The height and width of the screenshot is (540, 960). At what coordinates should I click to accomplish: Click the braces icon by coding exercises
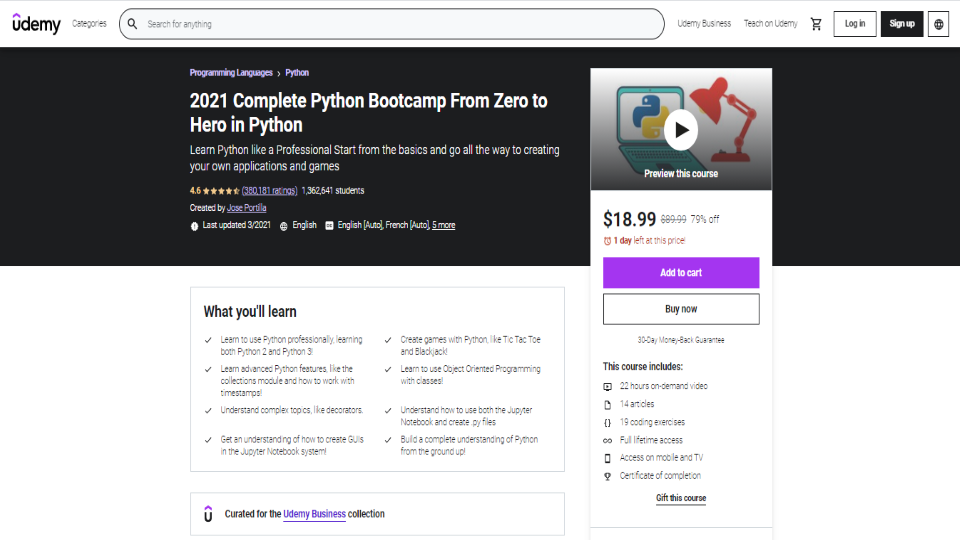pos(607,422)
